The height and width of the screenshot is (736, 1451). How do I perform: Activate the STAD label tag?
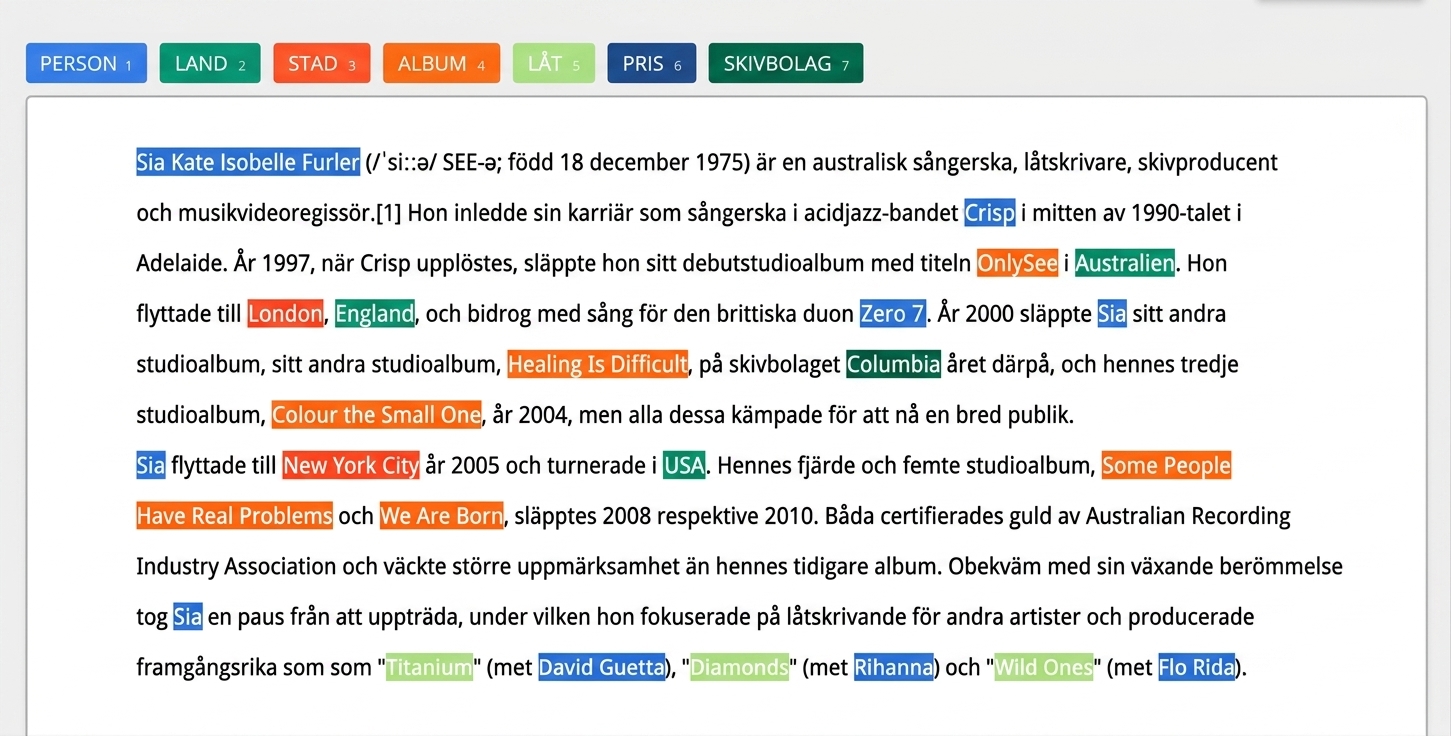point(322,63)
